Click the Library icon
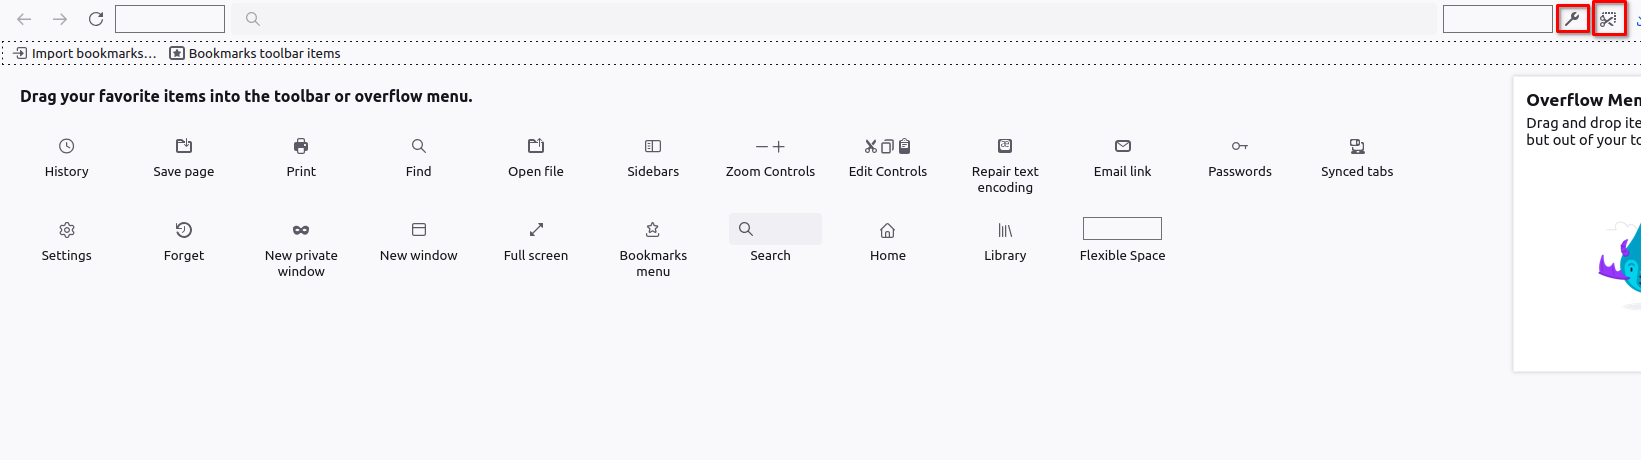Screen dimensions: 1641x460 pos(1005,230)
